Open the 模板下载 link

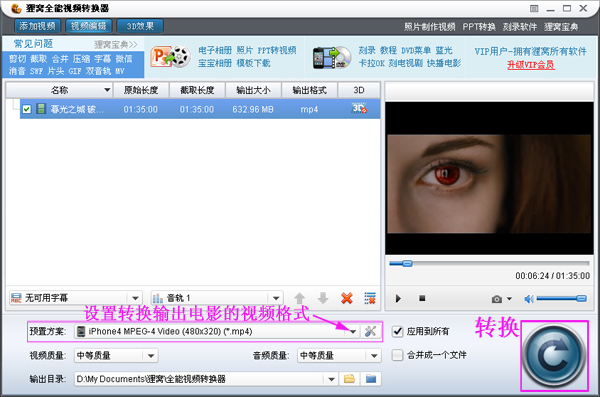click(253, 63)
